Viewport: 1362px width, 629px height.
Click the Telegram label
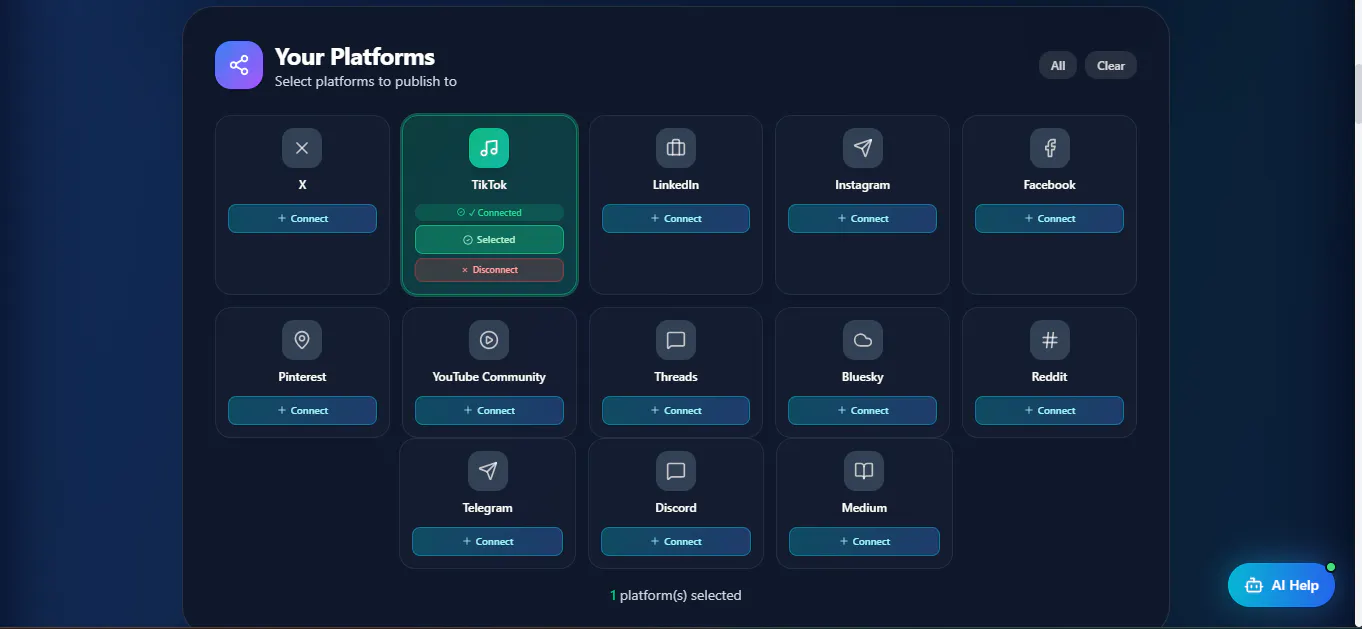(488, 508)
